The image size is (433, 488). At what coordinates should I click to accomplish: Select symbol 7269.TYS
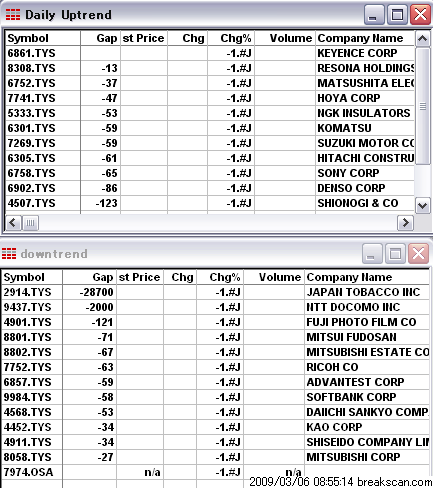click(x=31, y=143)
